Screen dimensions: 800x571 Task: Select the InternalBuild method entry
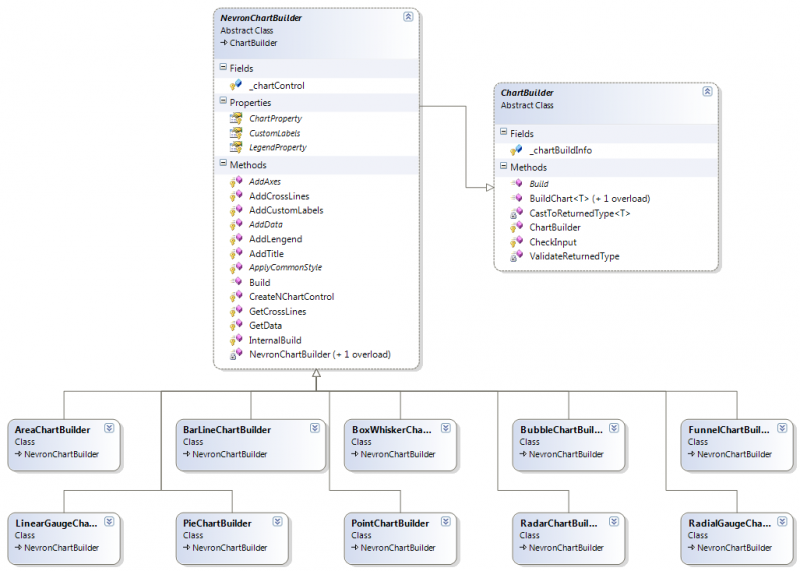pos(274,340)
